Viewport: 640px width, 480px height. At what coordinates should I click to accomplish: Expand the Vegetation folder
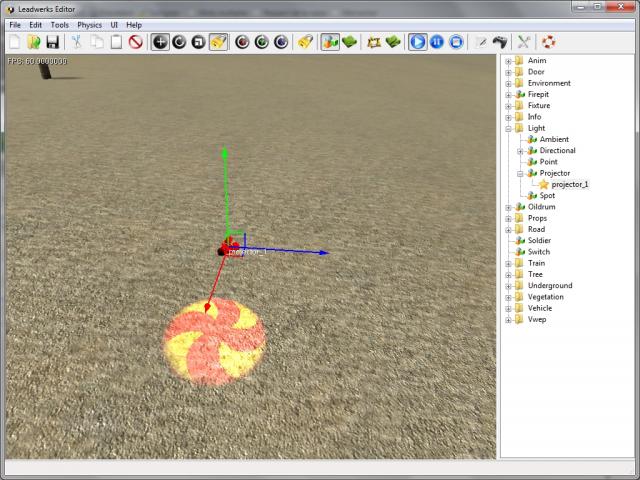coord(508,297)
